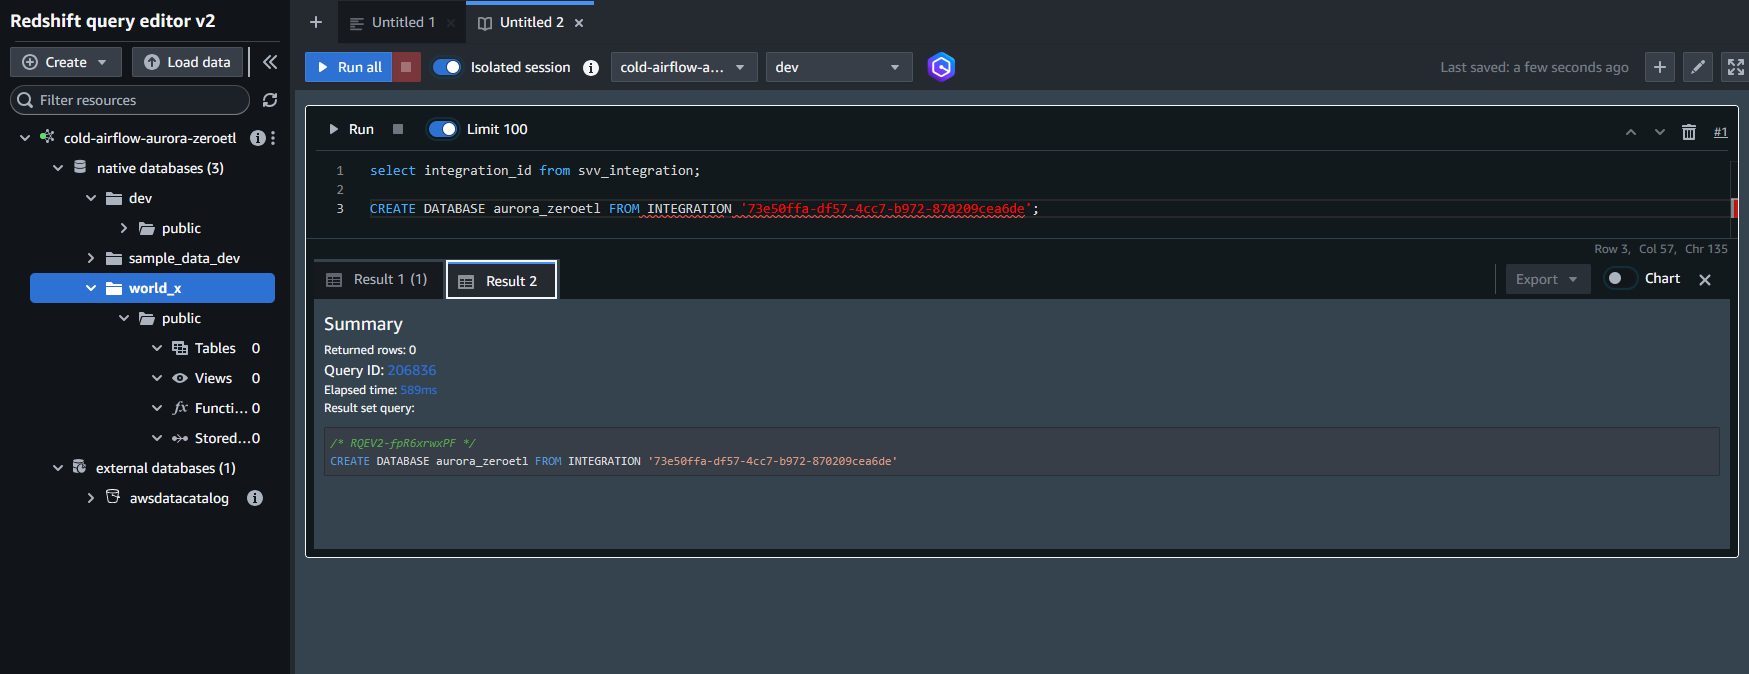Image resolution: width=1749 pixels, height=674 pixels.
Task: Click the Filter resources search field
Action: tap(130, 100)
